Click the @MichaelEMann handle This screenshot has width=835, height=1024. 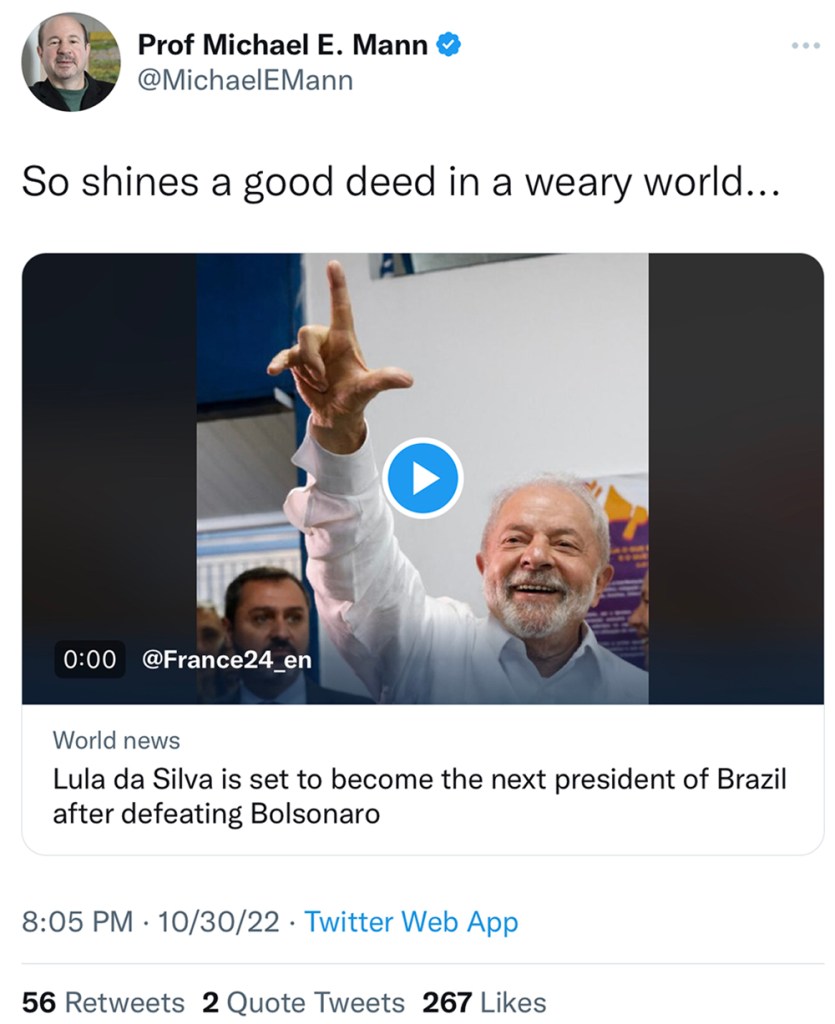pos(243,80)
